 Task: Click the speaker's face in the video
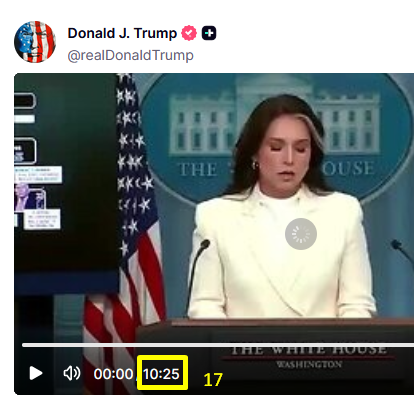(286, 160)
